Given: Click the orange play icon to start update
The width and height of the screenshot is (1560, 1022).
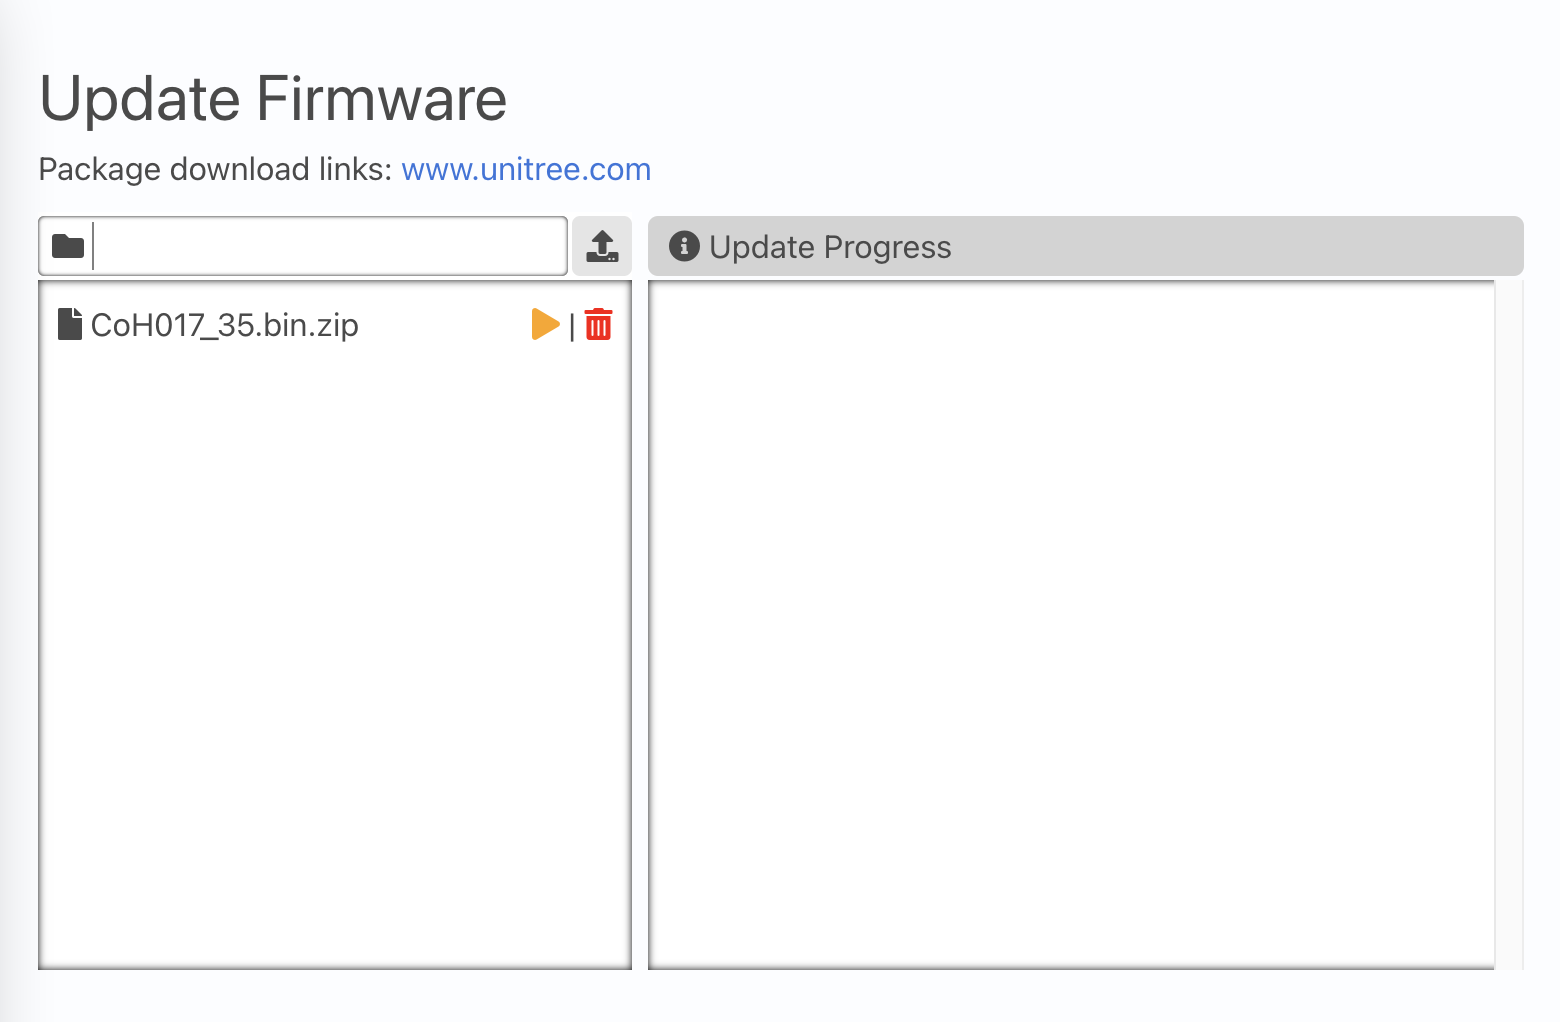Looking at the screenshot, I should pyautogui.click(x=544, y=324).
